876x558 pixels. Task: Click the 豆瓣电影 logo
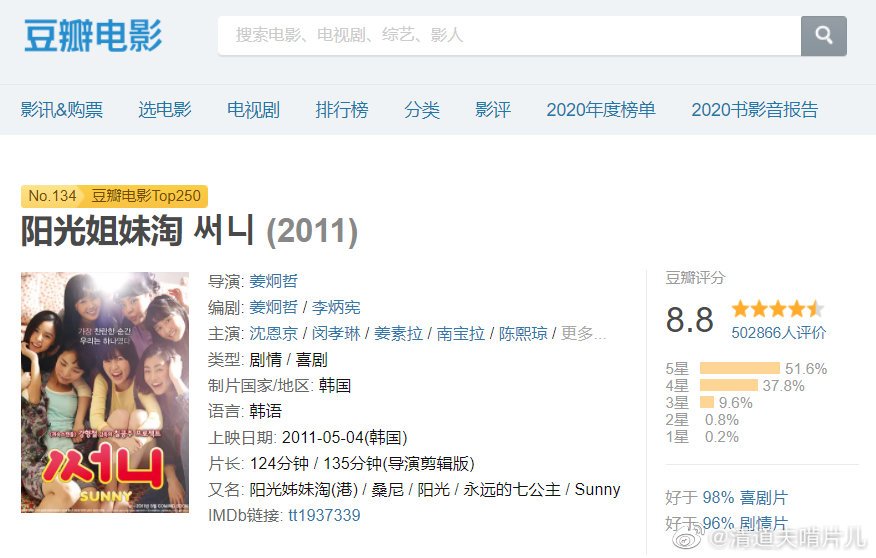[x=93, y=36]
